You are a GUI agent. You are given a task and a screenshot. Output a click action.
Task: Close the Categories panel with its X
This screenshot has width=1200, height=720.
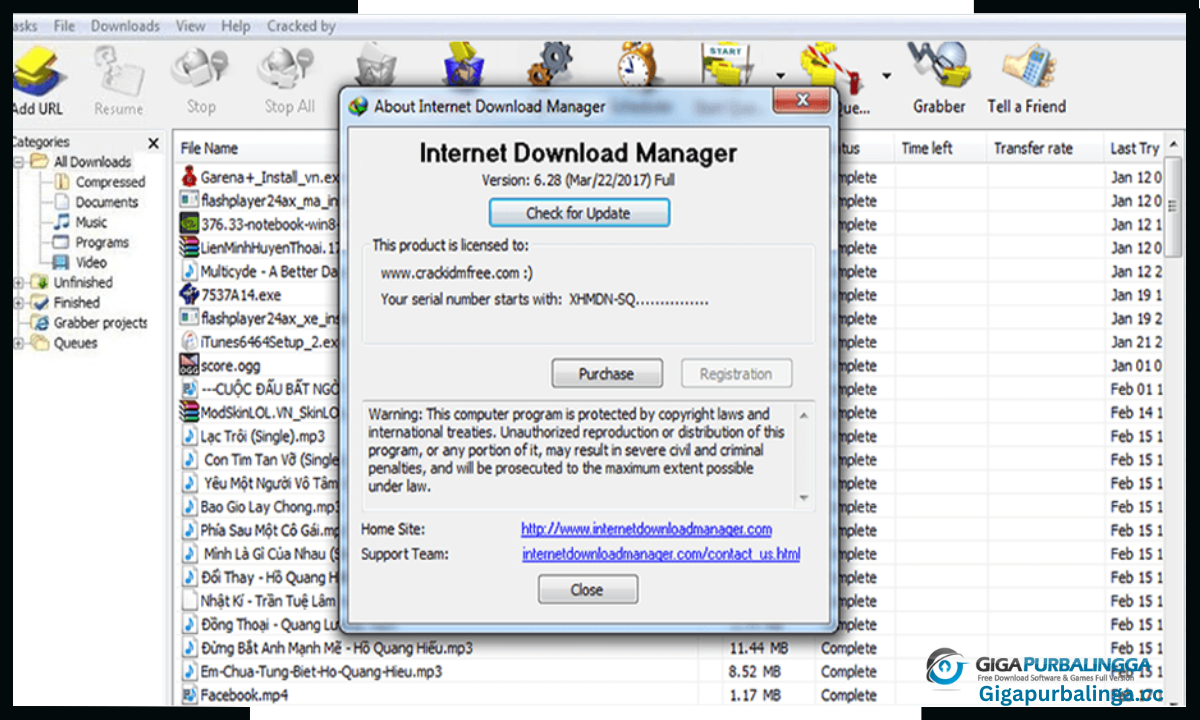tap(153, 143)
